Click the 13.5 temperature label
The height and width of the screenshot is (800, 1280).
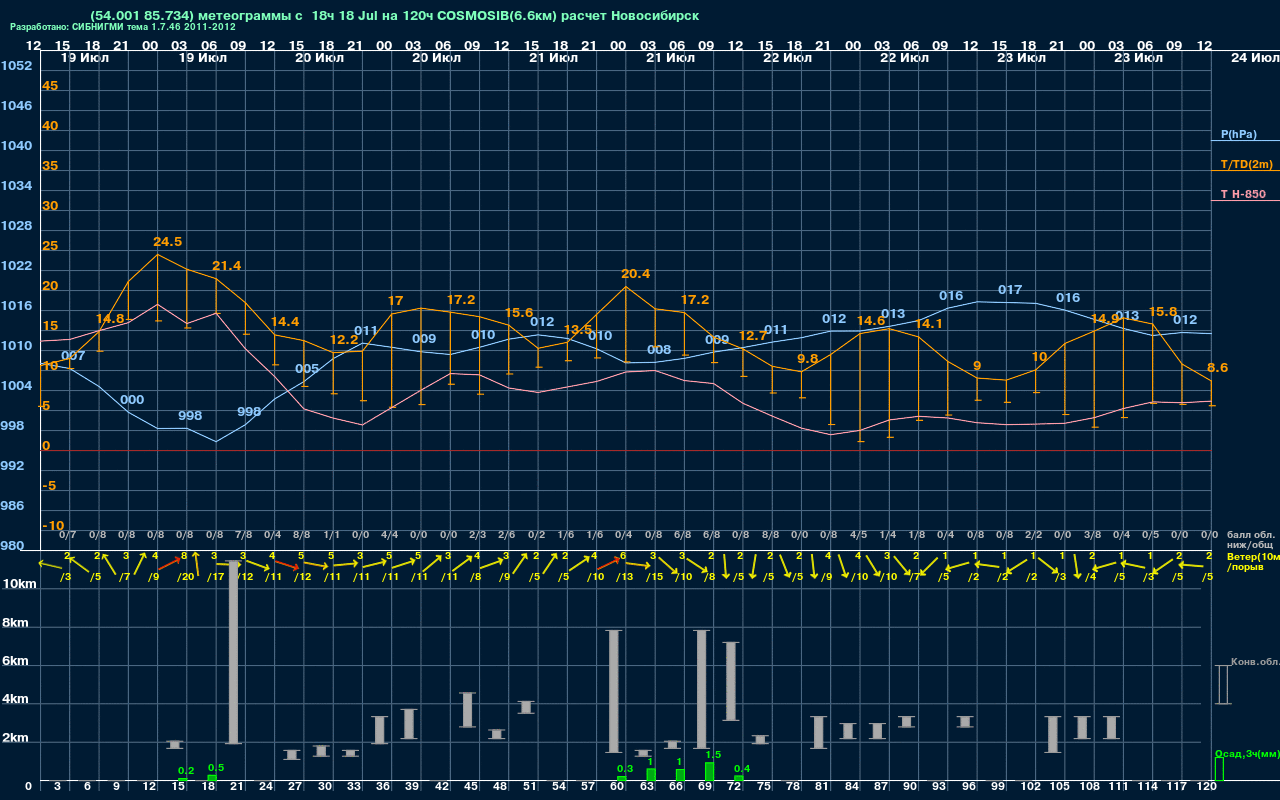578,330
